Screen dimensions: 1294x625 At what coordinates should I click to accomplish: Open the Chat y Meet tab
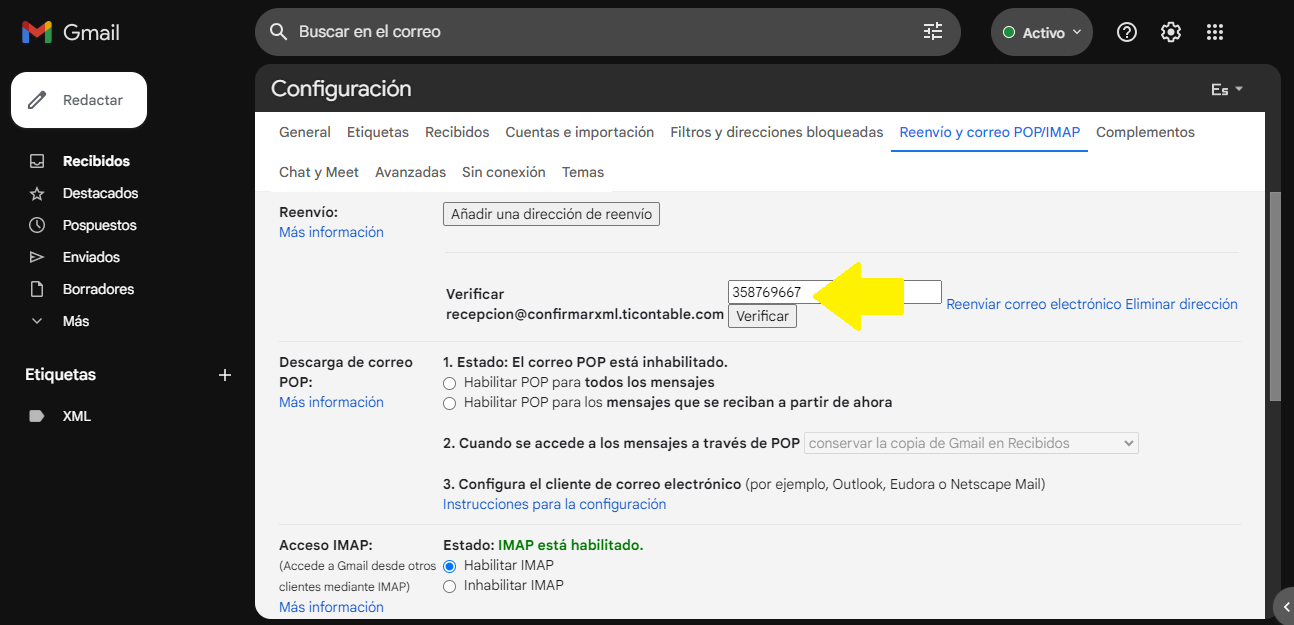[x=319, y=172]
